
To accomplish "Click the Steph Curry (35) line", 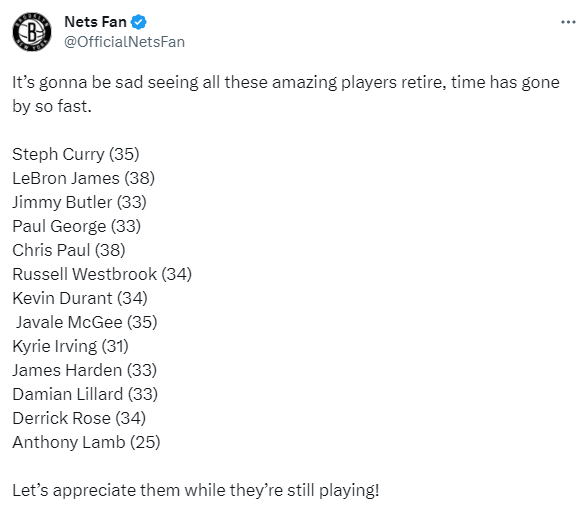I will click(76, 154).
